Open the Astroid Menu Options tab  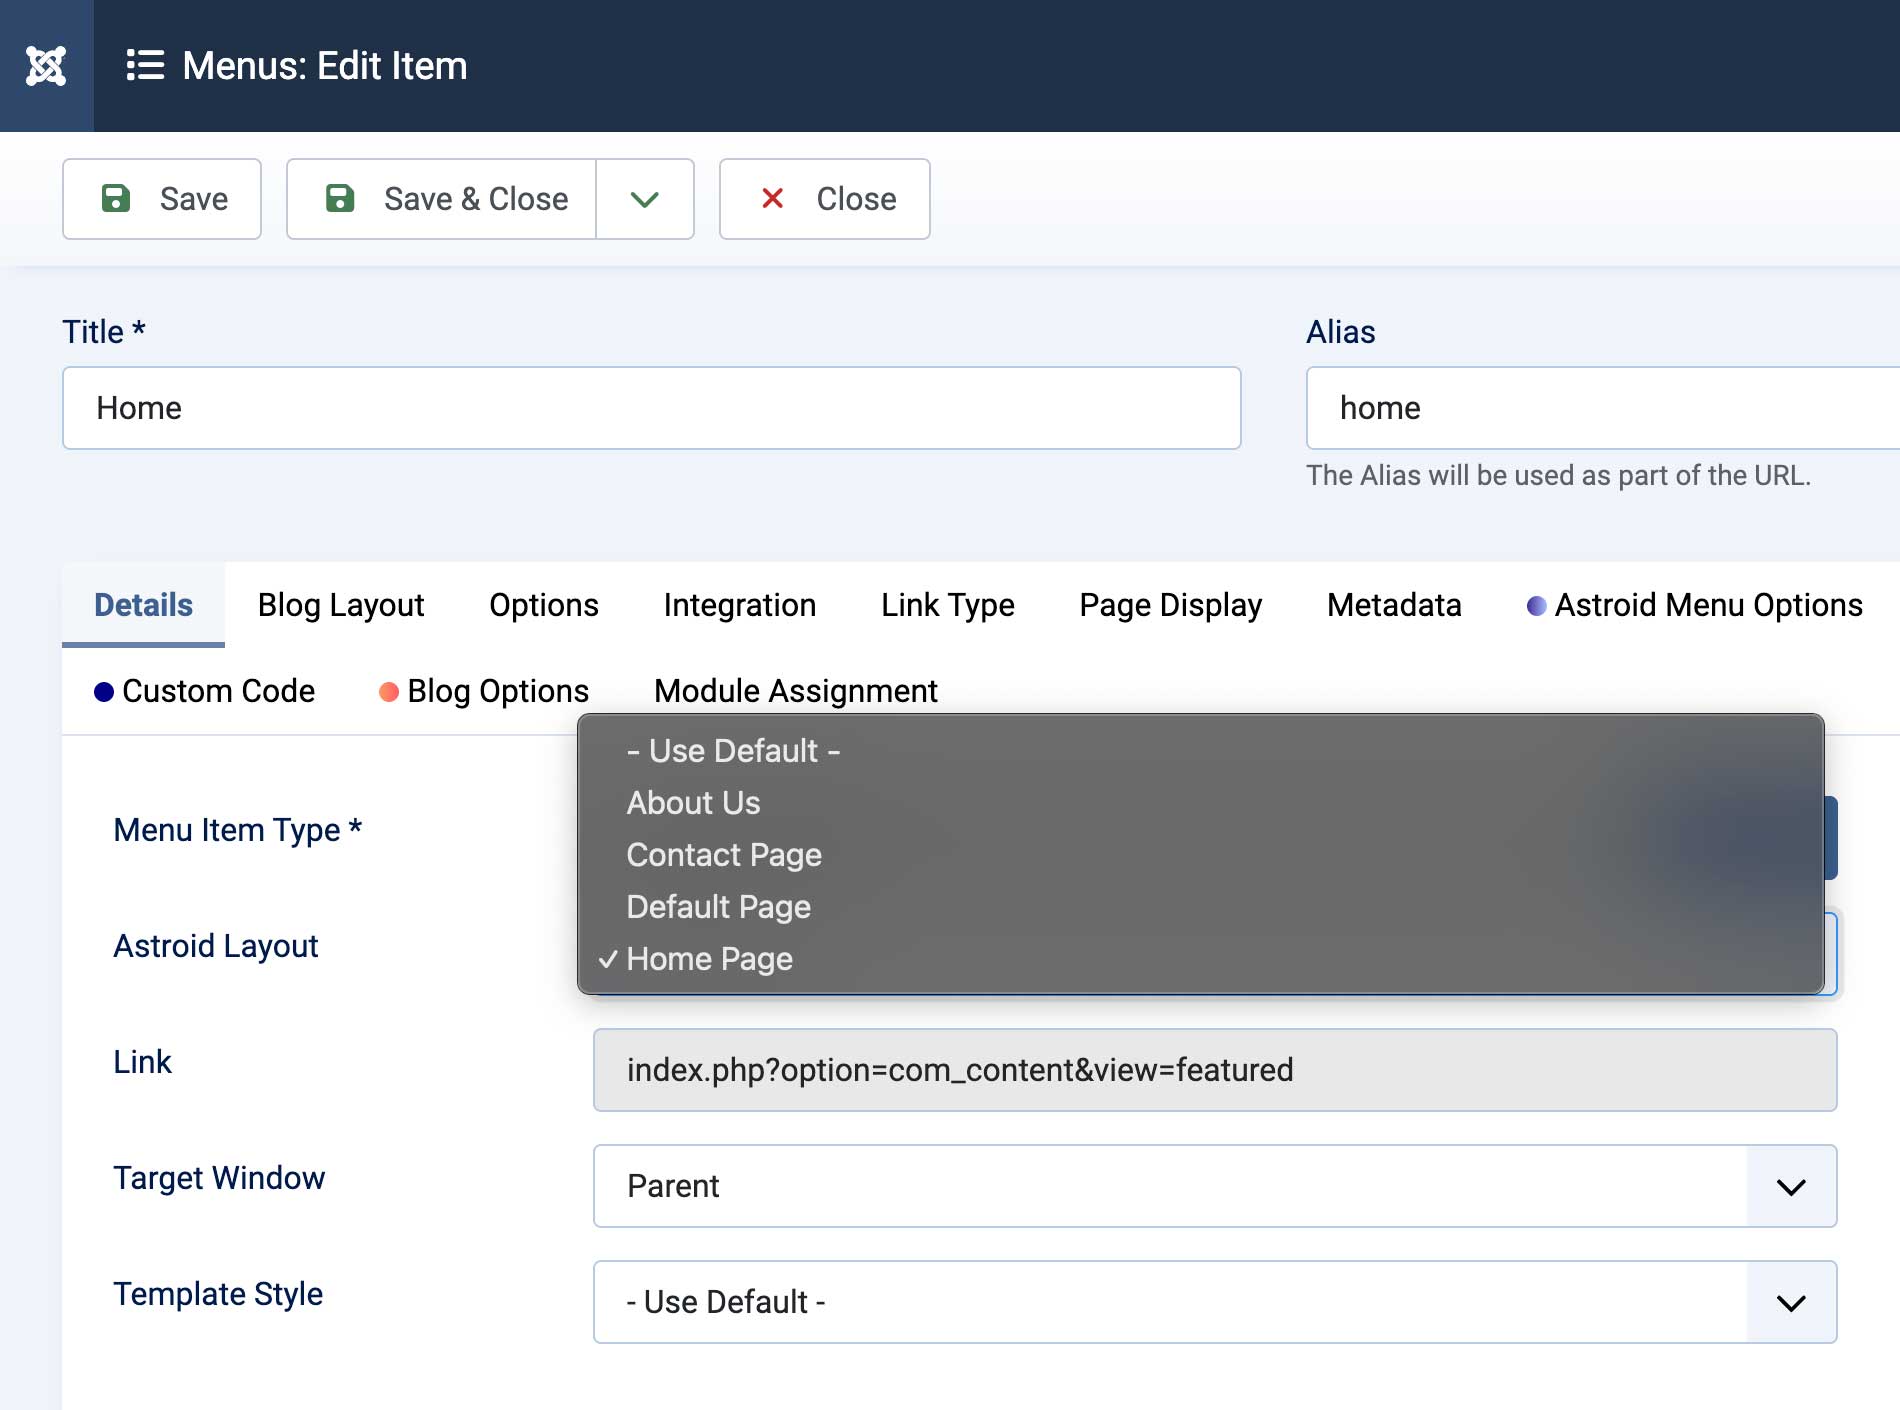tap(1695, 605)
